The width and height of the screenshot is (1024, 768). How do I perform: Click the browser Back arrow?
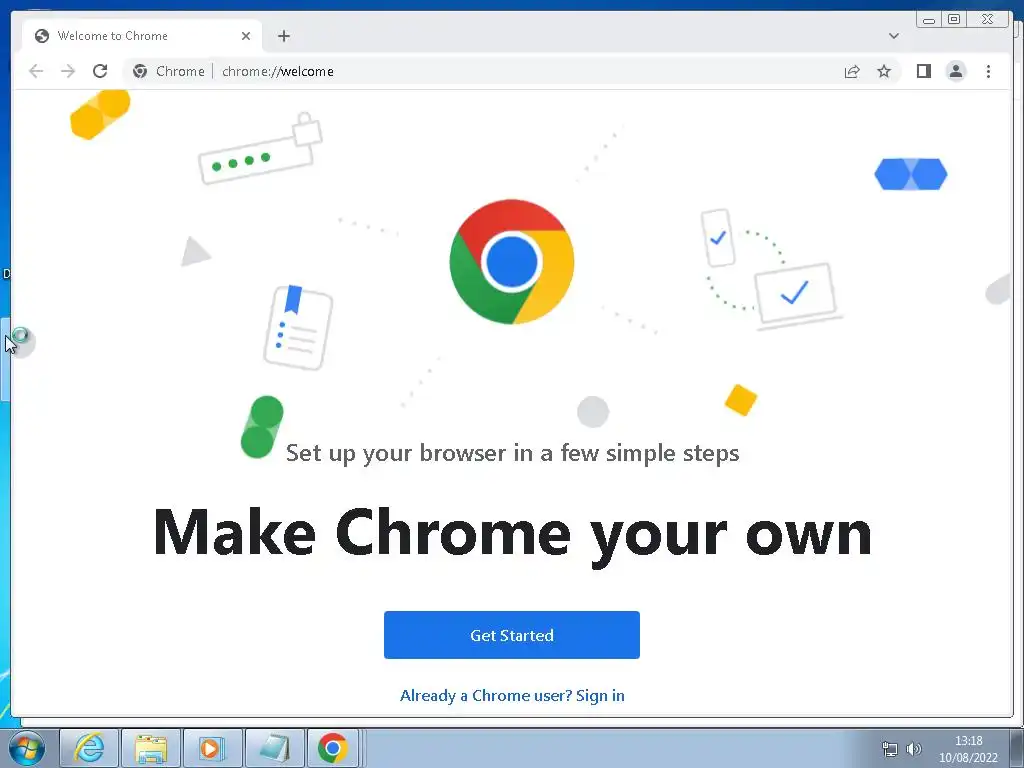pyautogui.click(x=36, y=71)
